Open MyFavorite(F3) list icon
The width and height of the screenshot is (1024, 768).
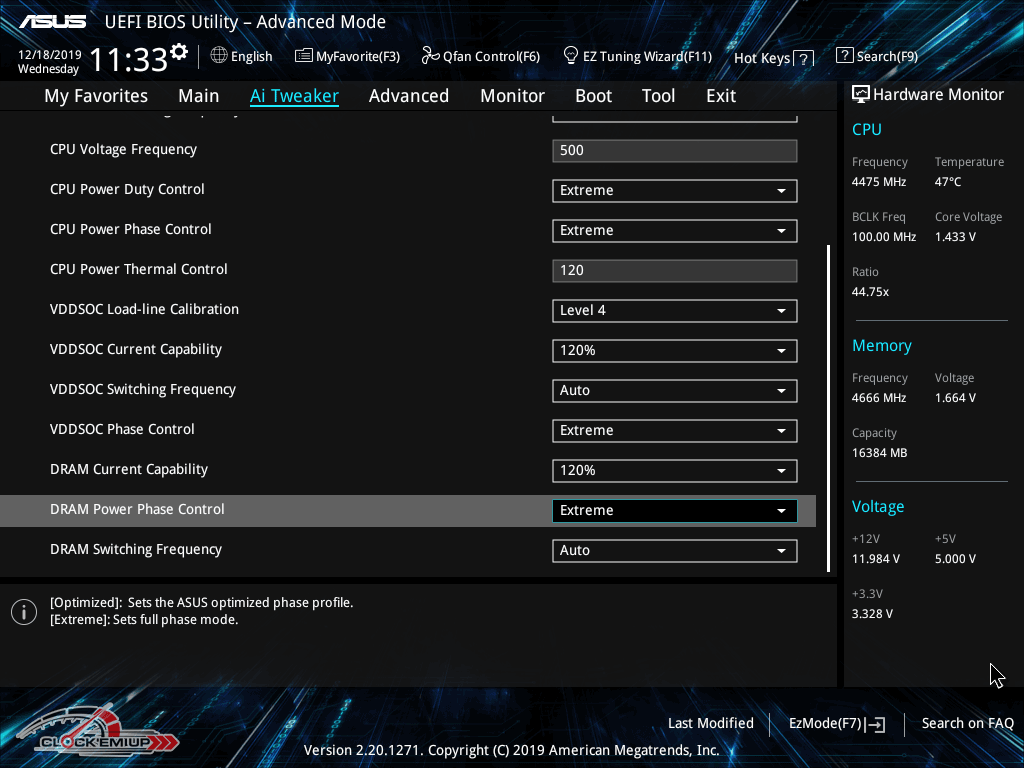[x=304, y=56]
